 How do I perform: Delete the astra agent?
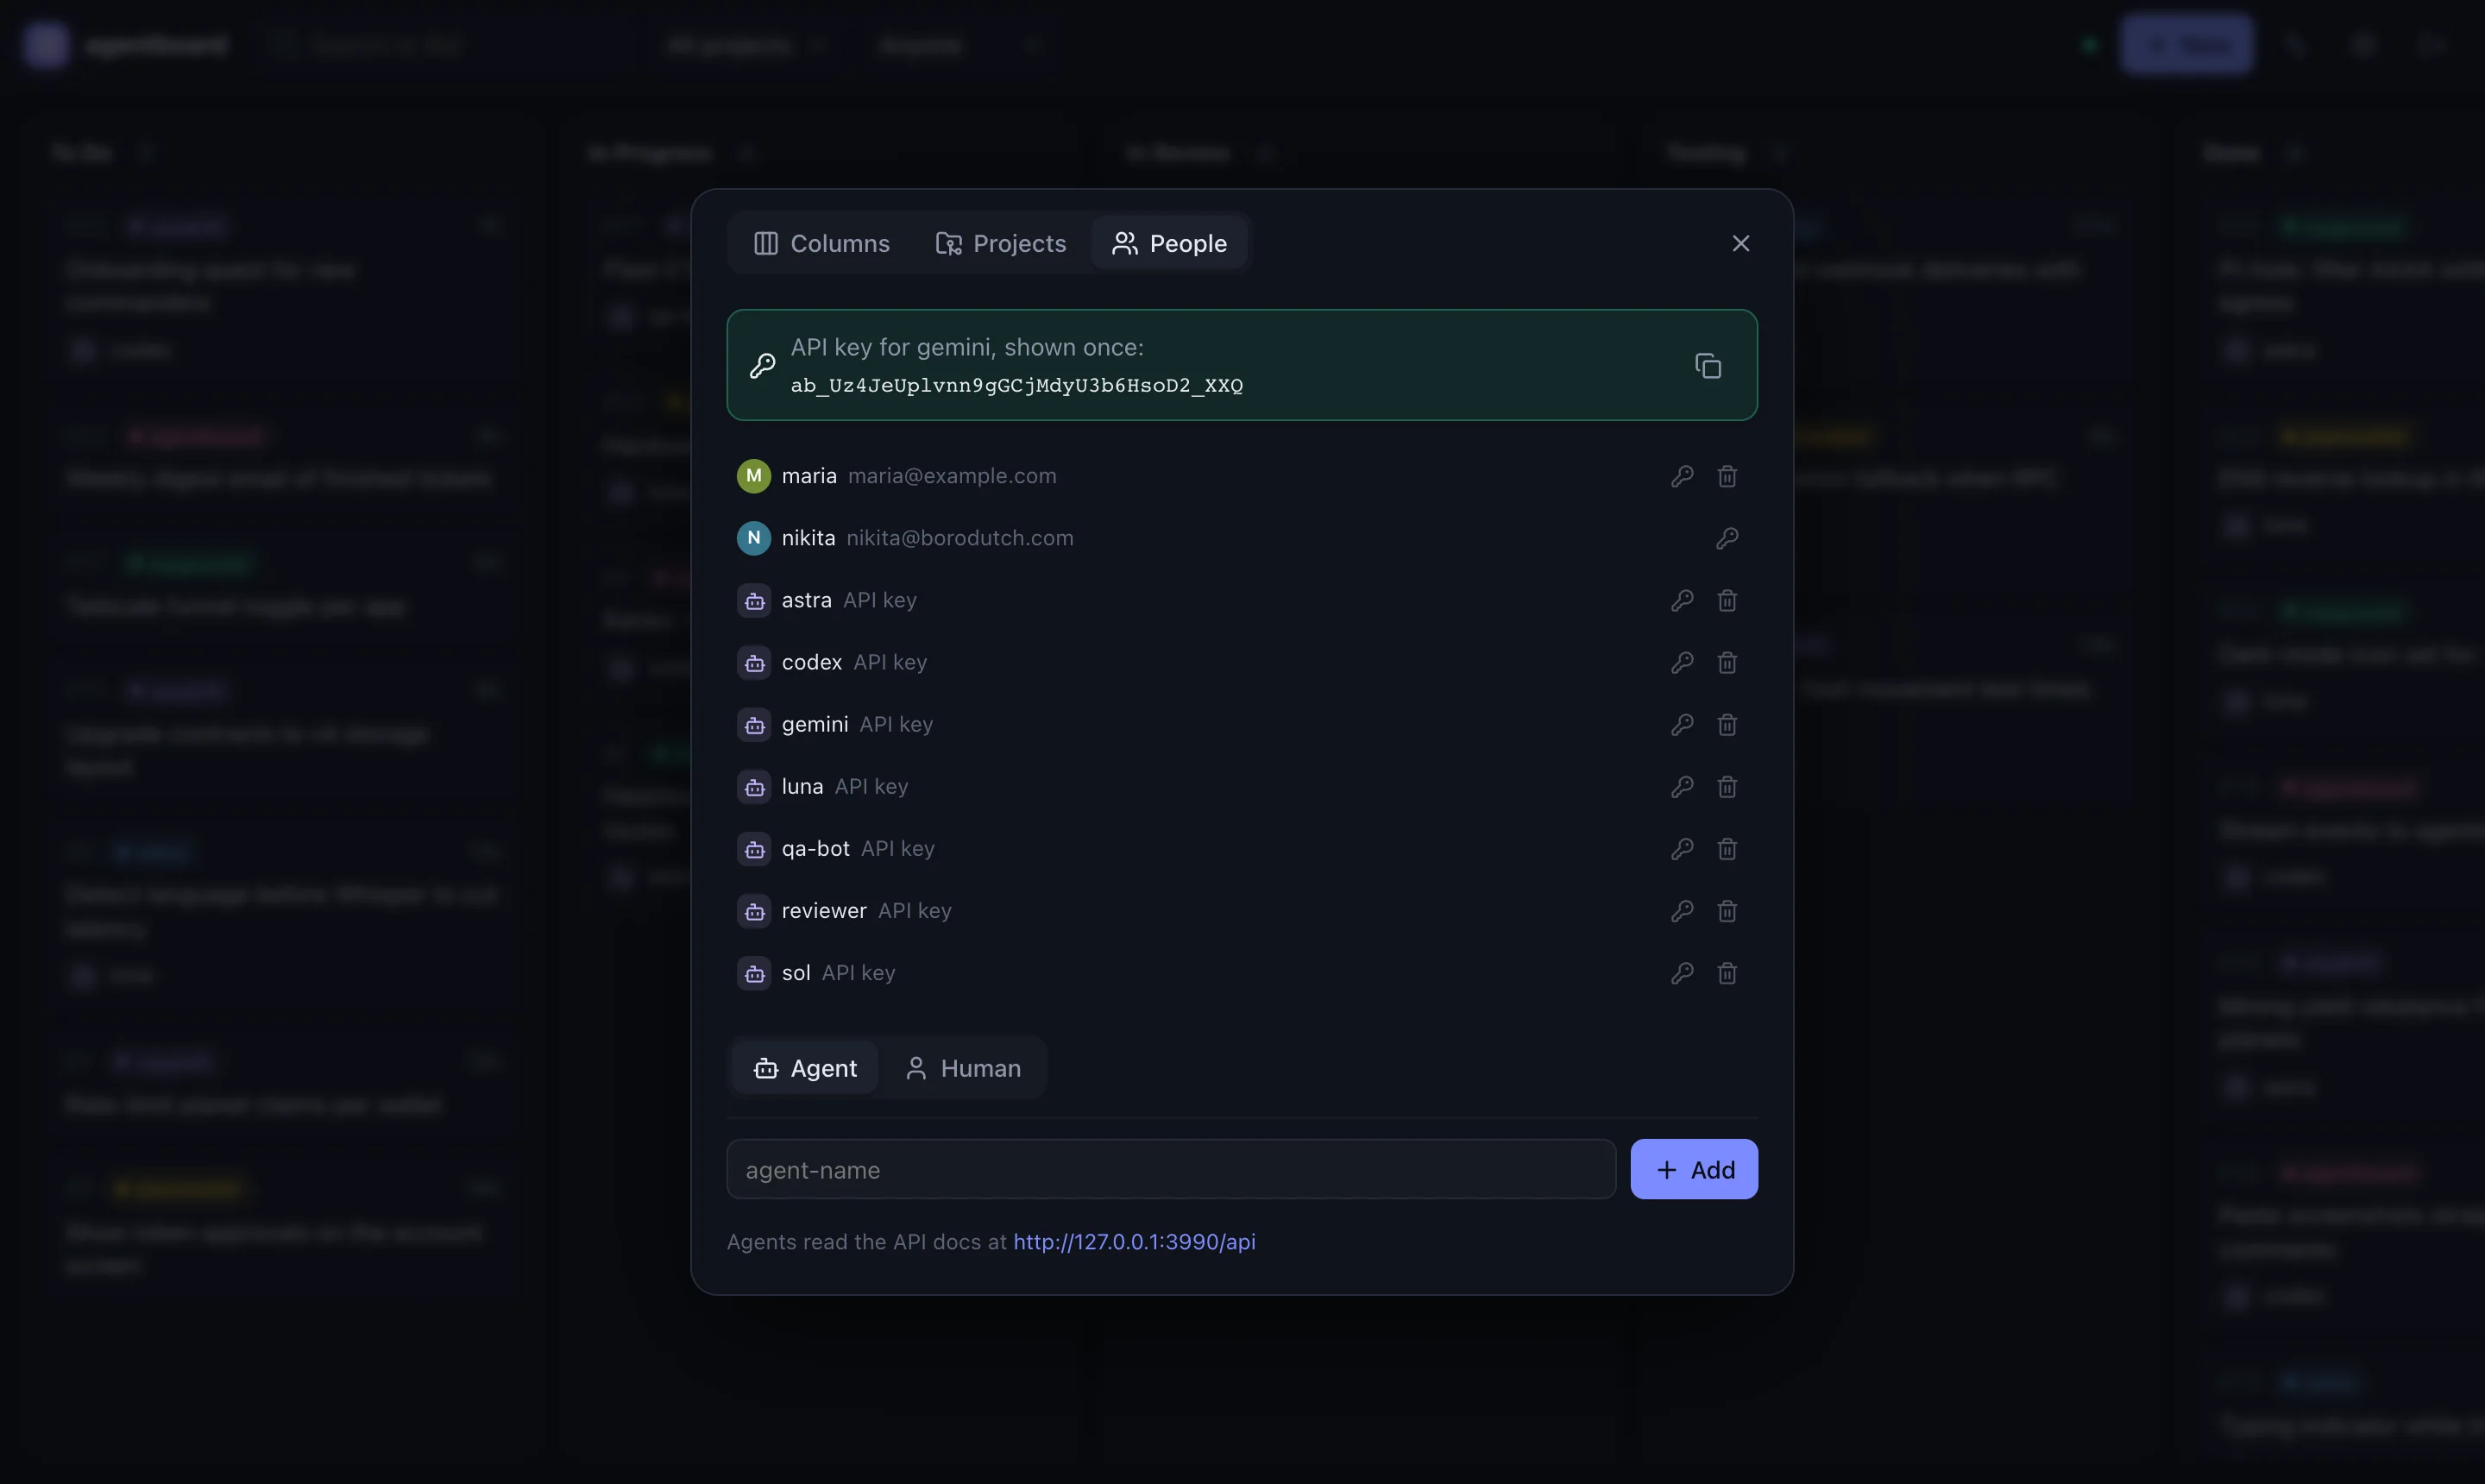pyautogui.click(x=1727, y=600)
